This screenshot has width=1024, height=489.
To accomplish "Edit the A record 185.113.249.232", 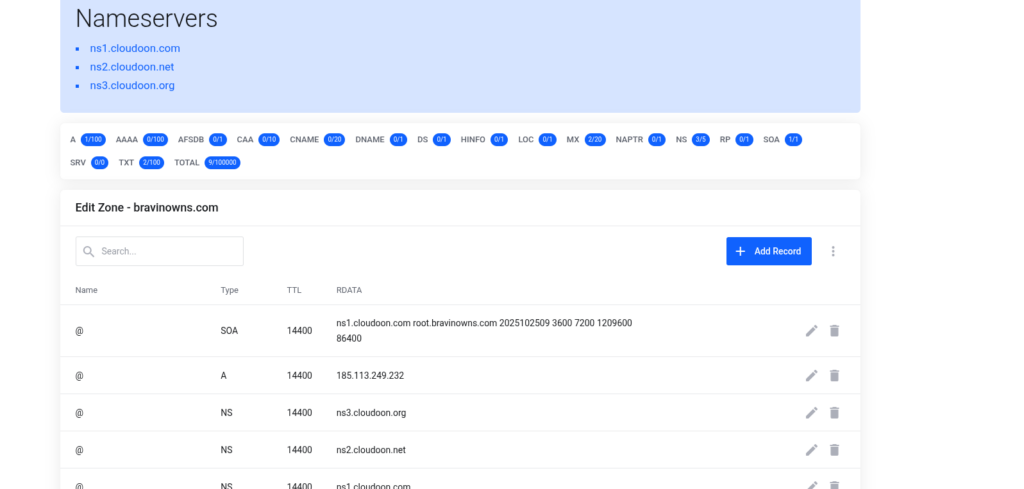I will [x=811, y=376].
